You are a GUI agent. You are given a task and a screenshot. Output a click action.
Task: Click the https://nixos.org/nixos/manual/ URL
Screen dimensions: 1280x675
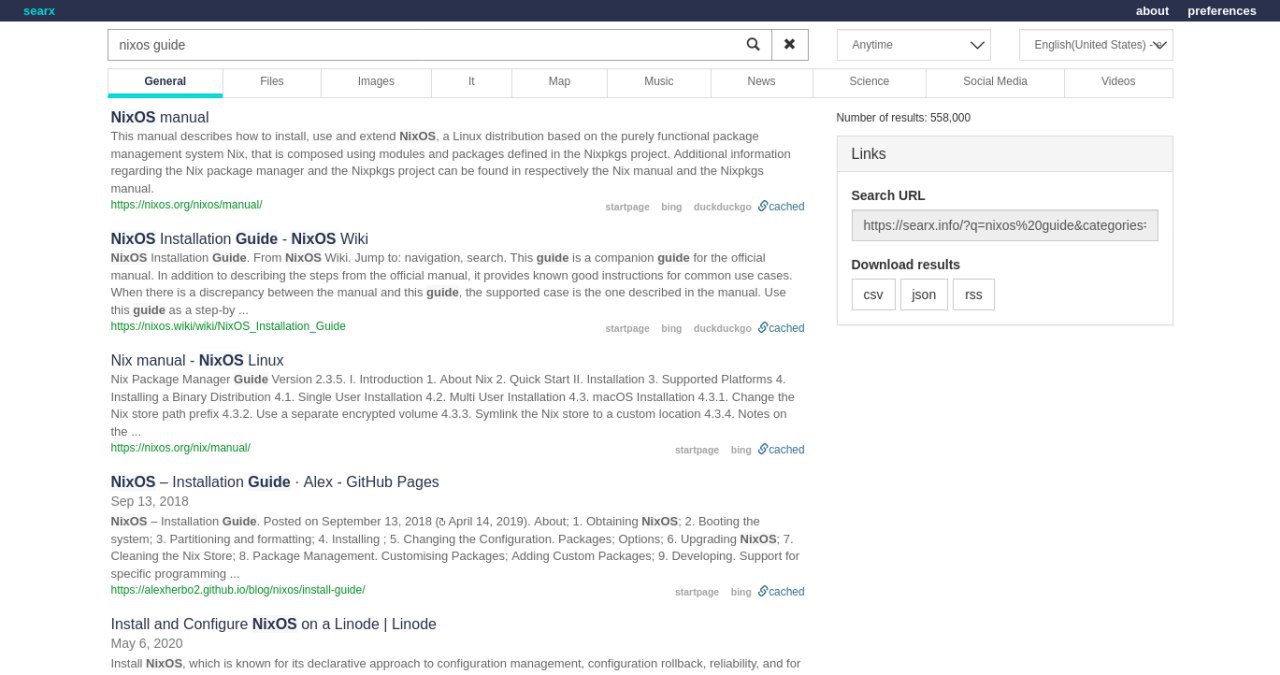(x=186, y=204)
